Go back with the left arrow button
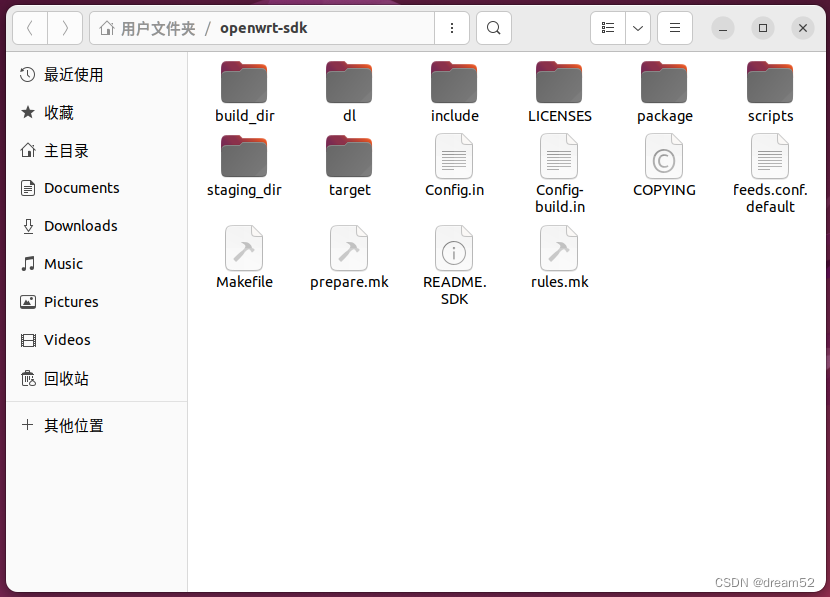 point(30,28)
